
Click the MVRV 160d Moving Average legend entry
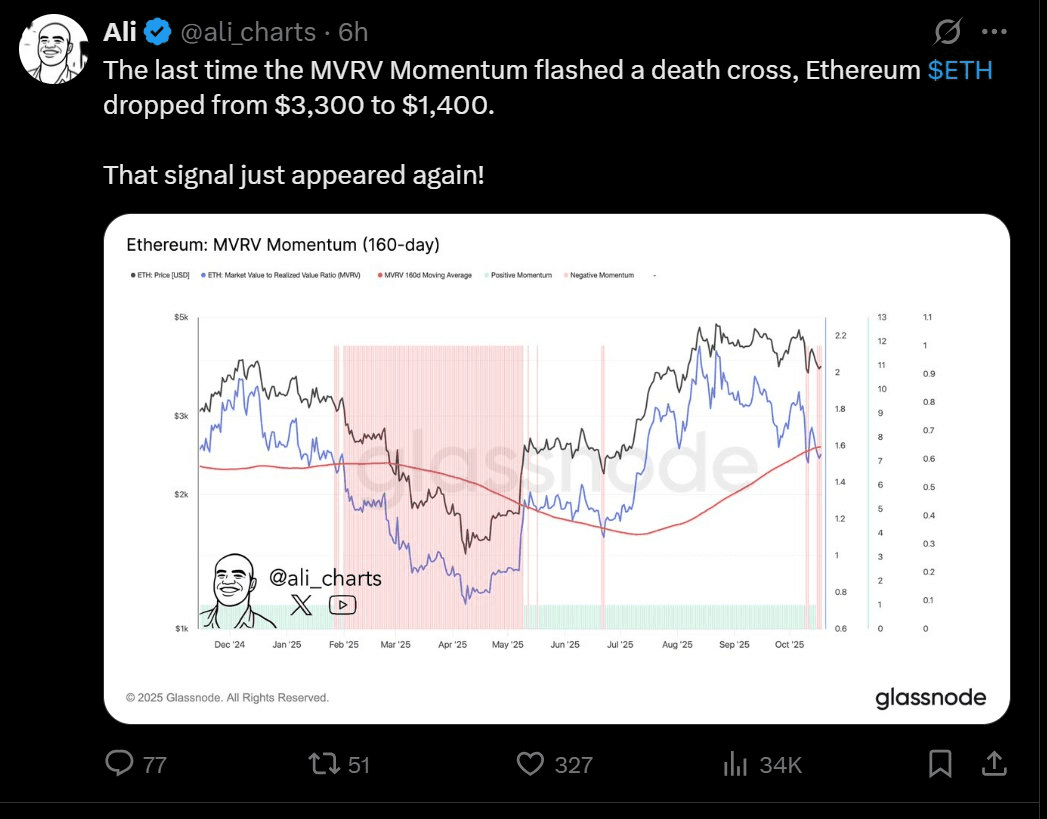click(425, 275)
